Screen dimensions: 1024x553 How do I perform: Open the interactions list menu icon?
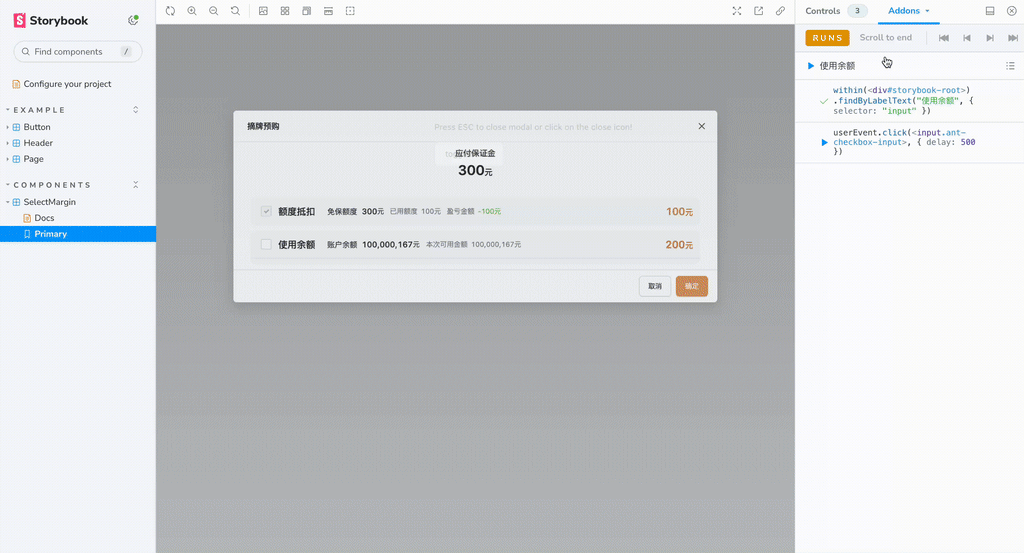(1010, 66)
